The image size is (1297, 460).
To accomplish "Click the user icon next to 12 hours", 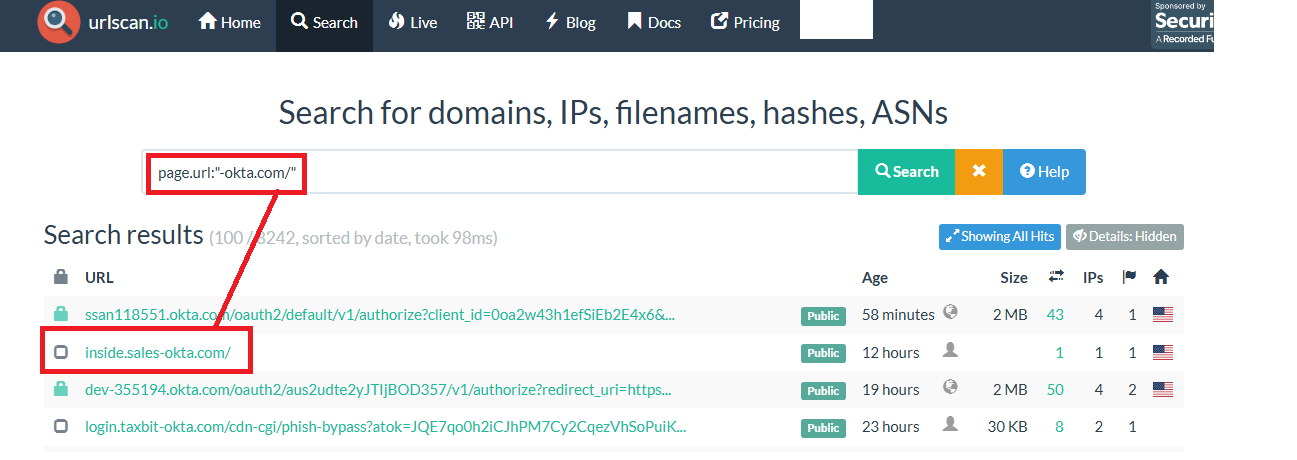I will (x=950, y=350).
